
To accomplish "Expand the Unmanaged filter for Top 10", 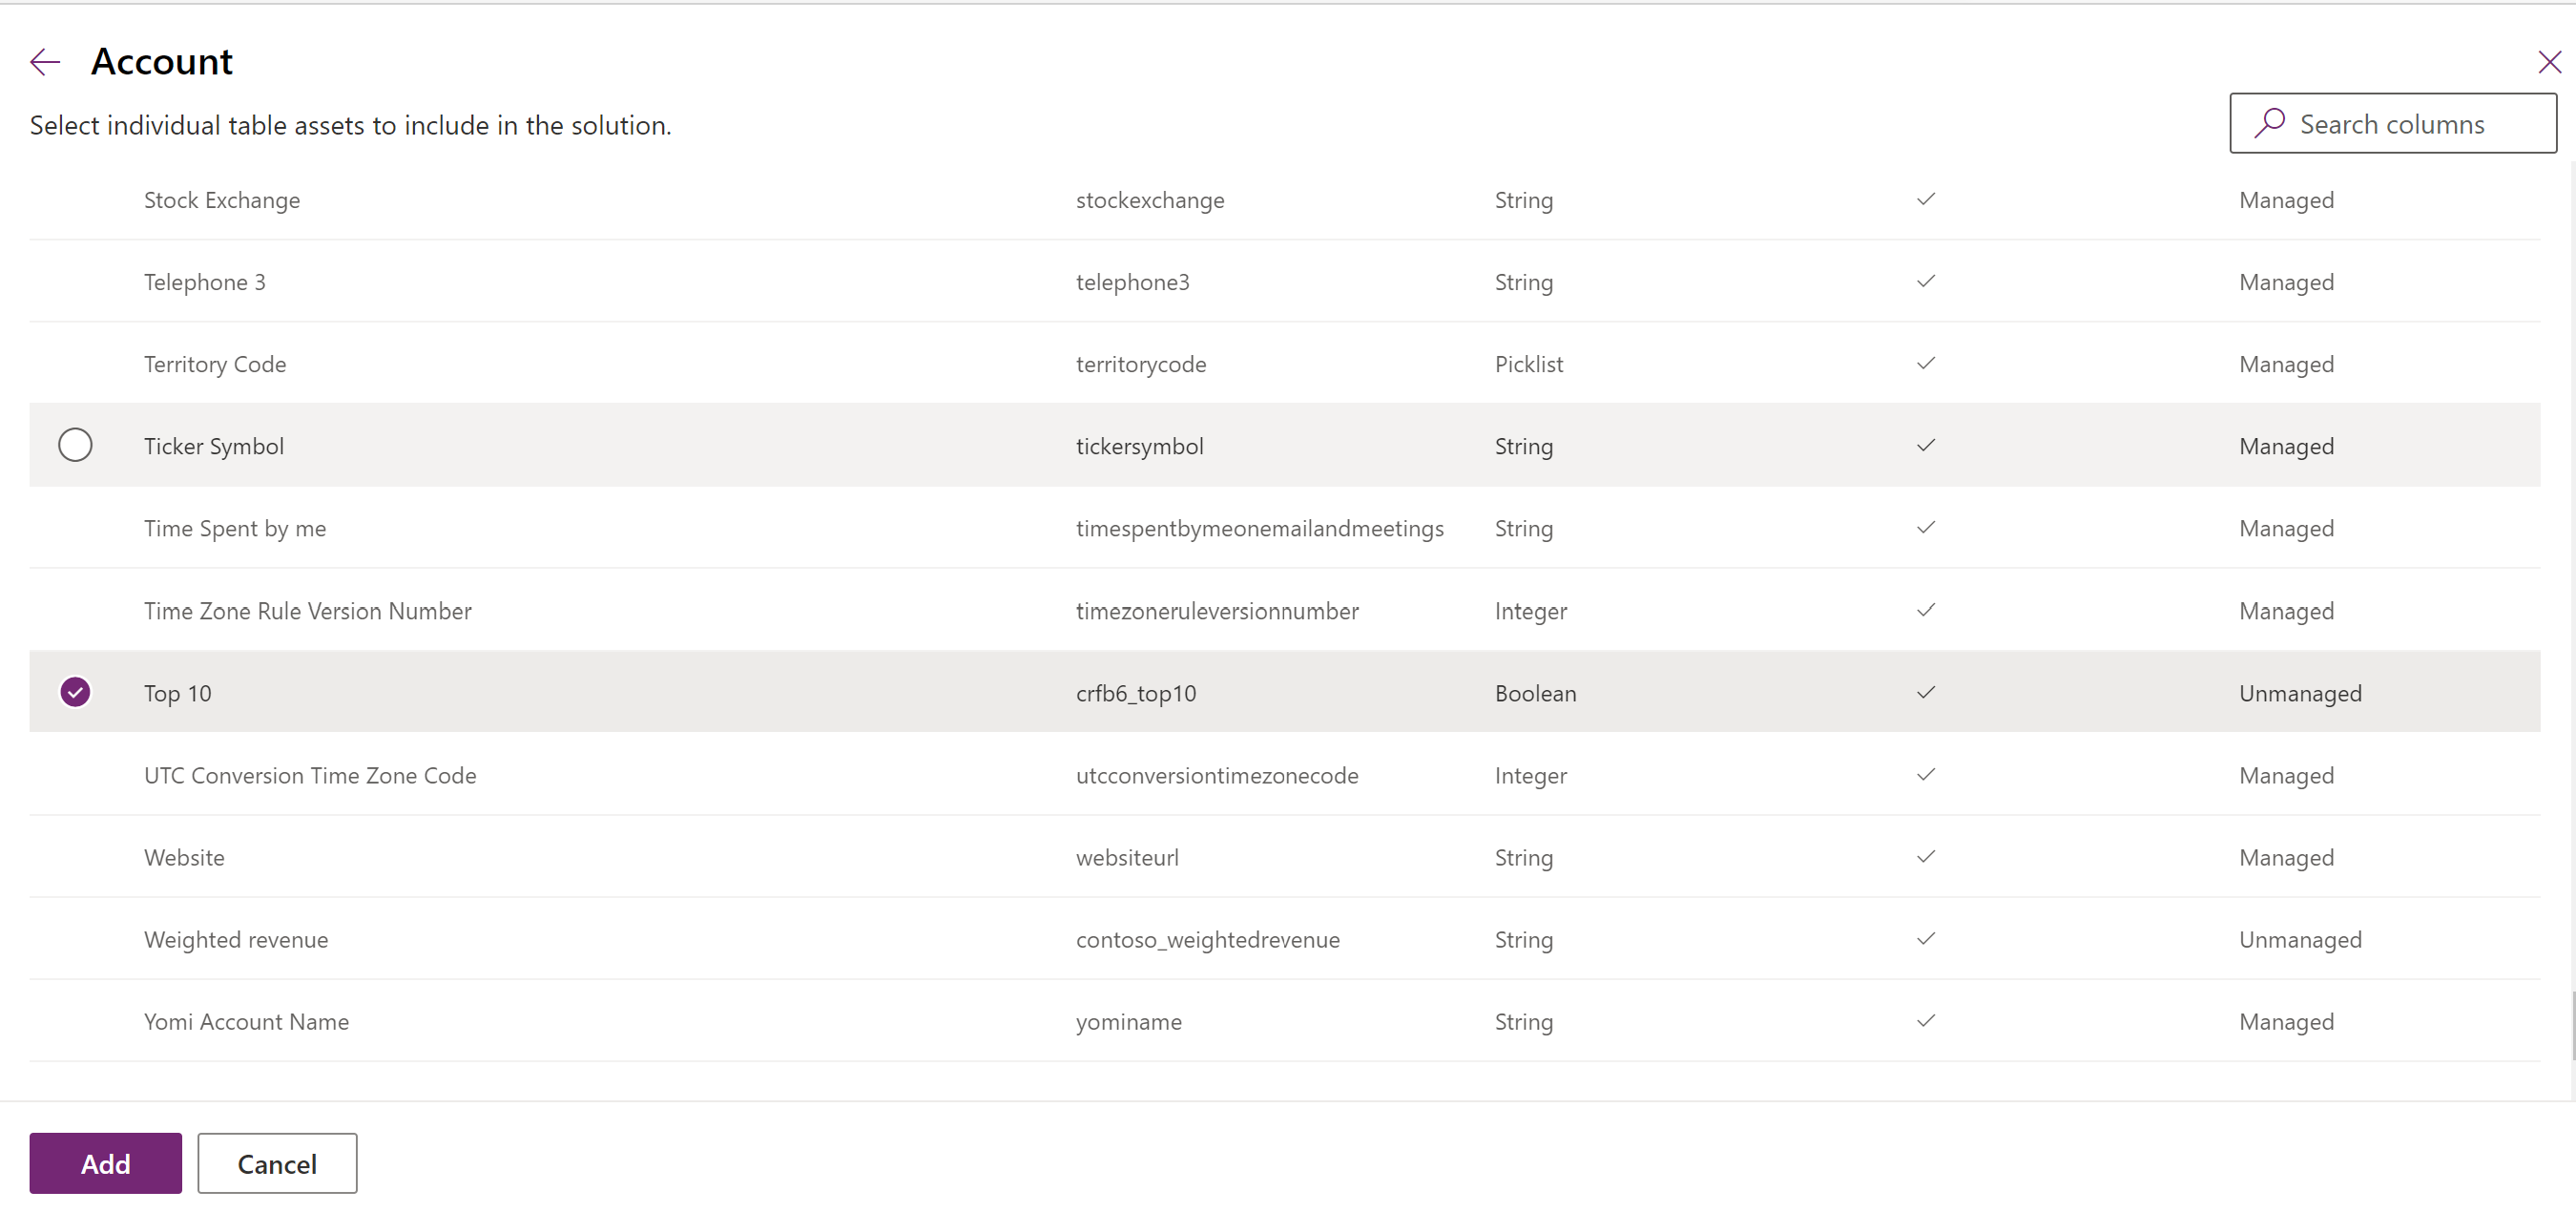I will click(x=2300, y=691).
